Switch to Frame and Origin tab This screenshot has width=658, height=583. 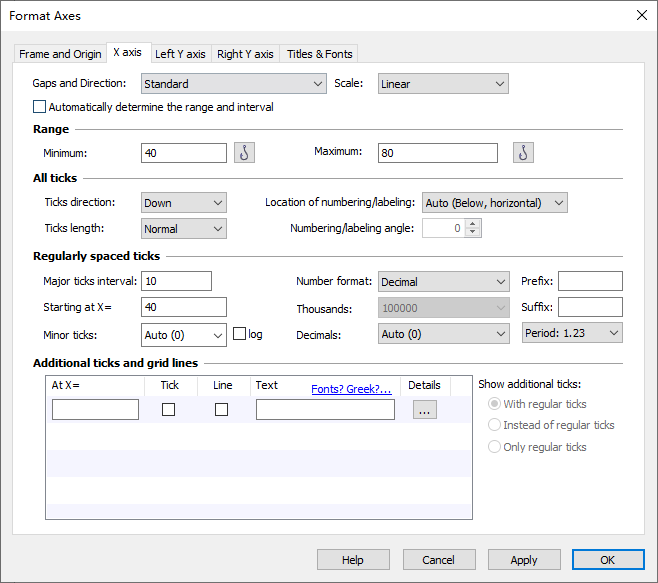pos(60,54)
